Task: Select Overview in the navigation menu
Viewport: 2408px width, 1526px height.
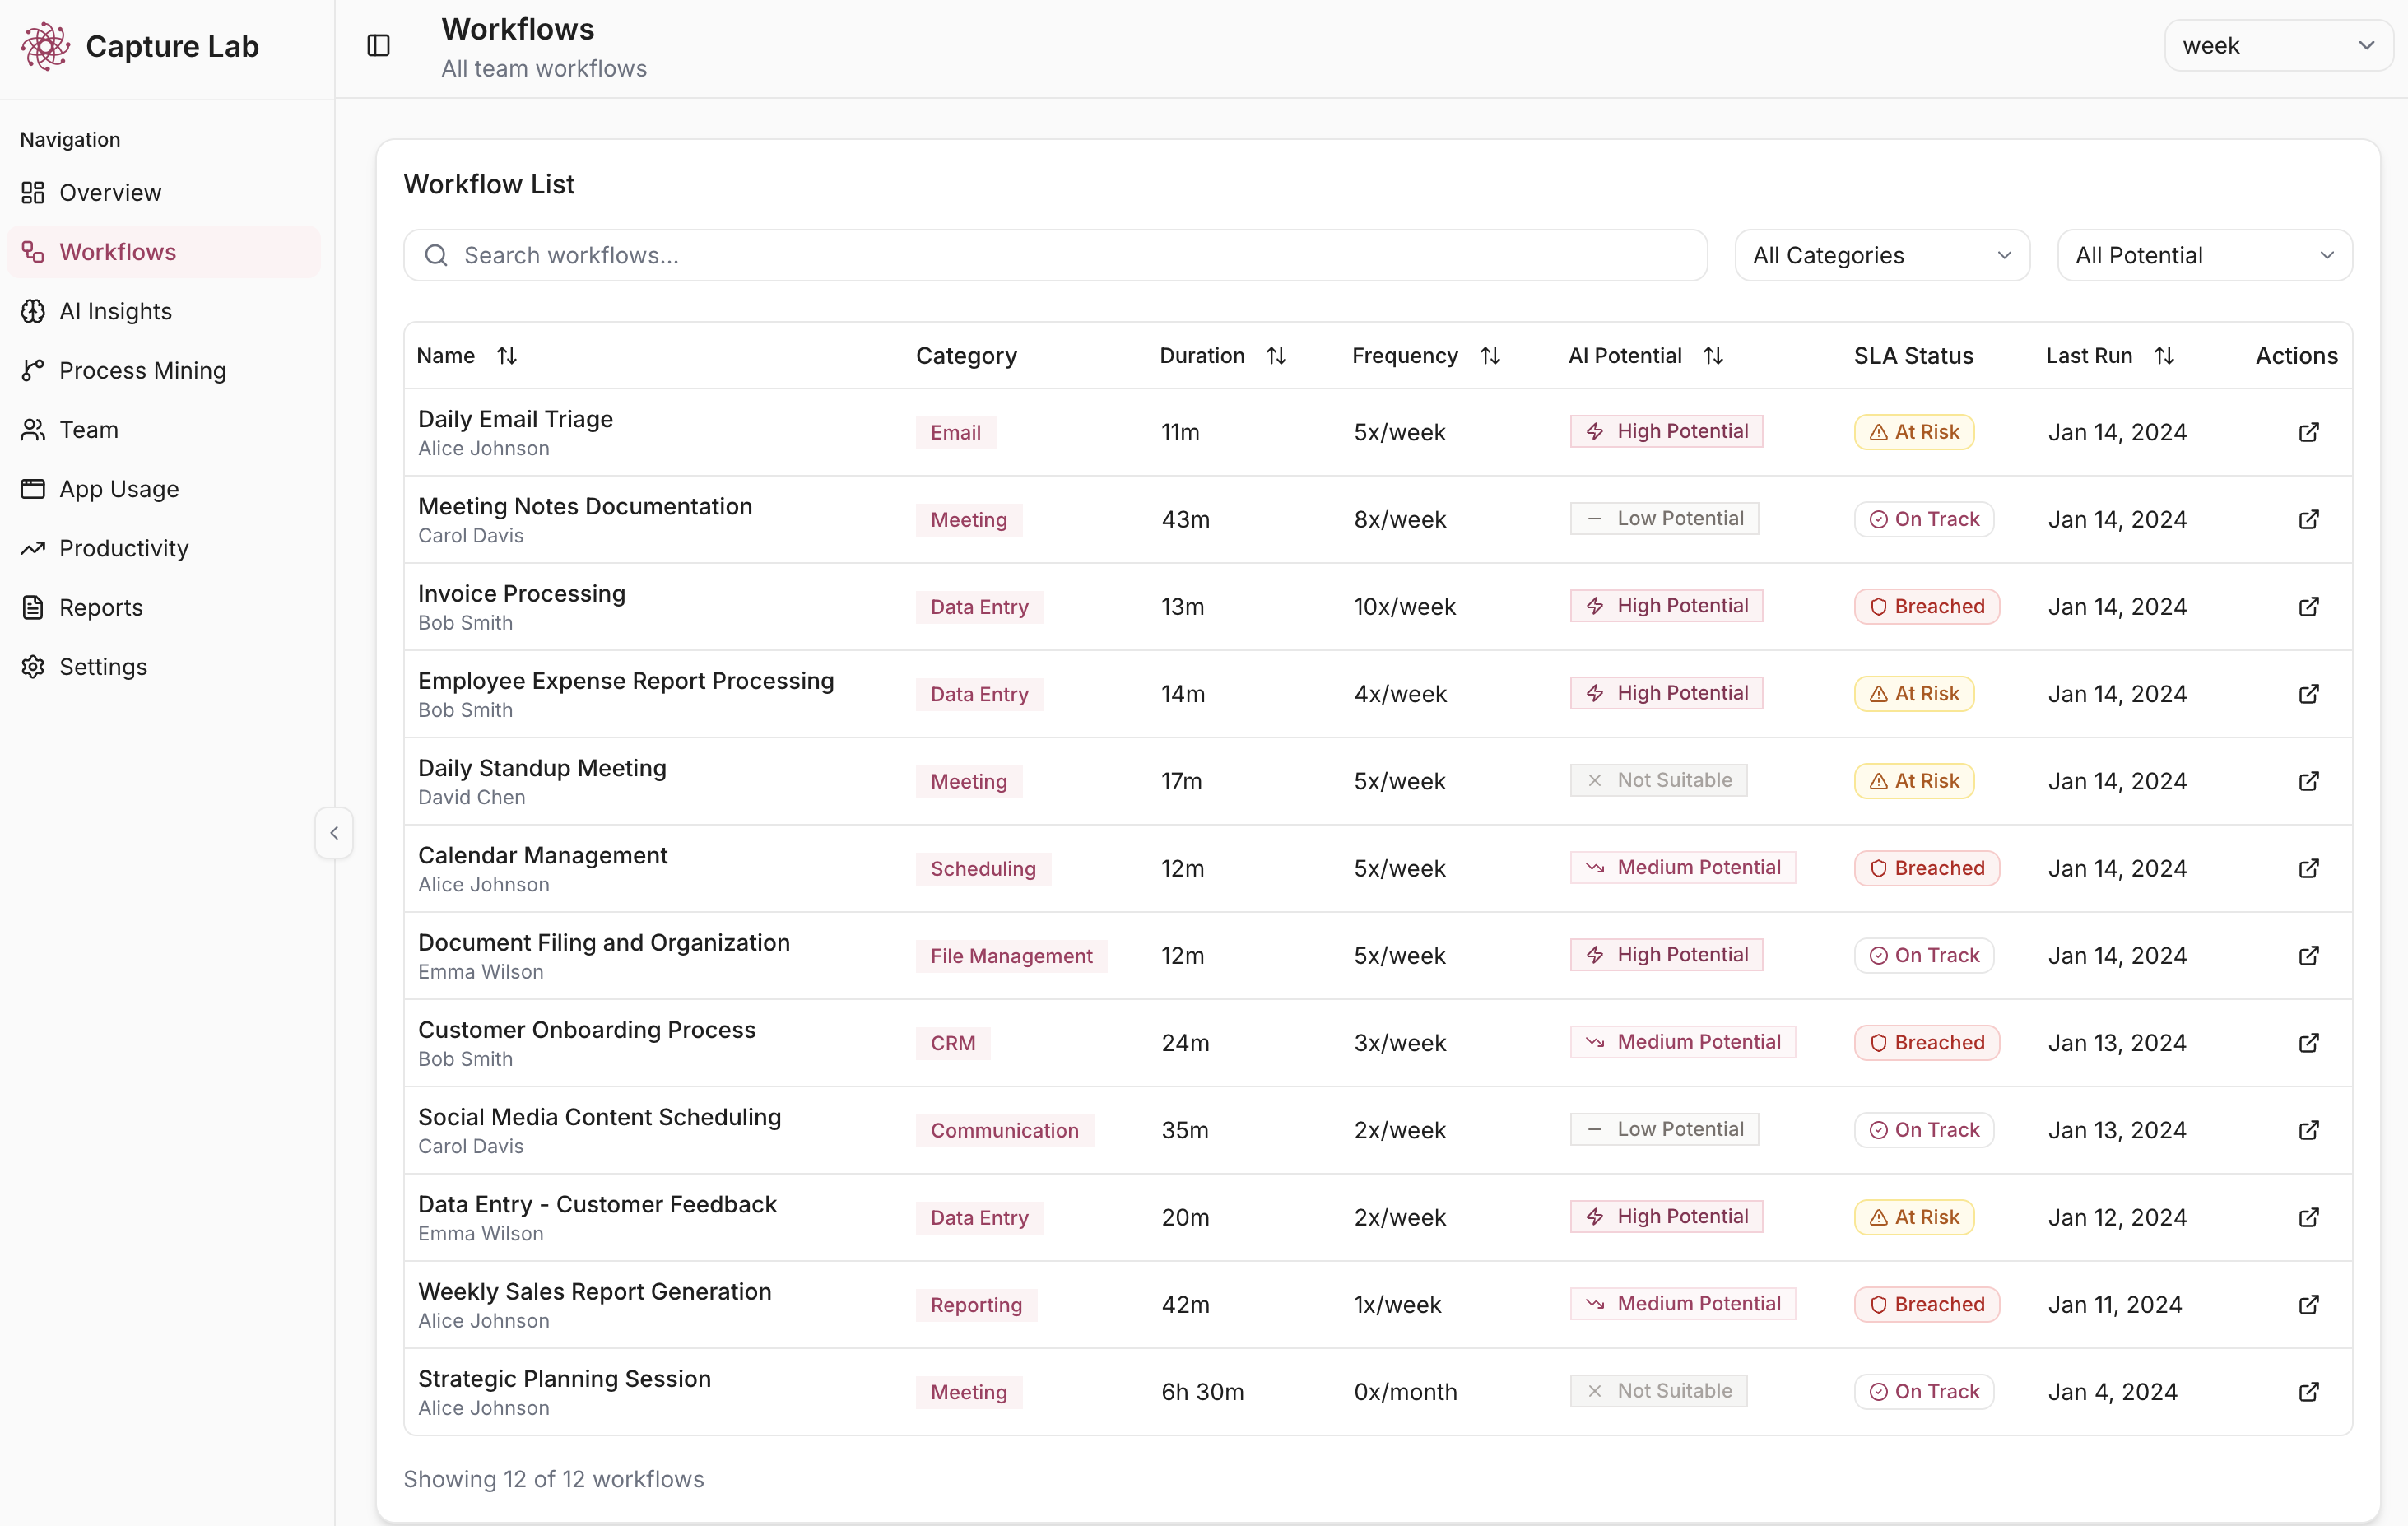Action: click(x=109, y=192)
